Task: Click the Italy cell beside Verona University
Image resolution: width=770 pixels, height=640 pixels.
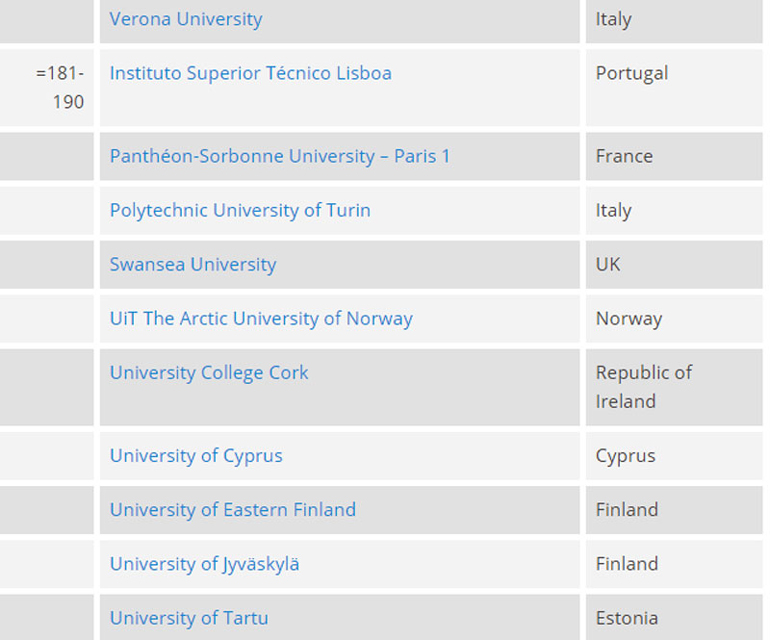Action: coord(614,19)
